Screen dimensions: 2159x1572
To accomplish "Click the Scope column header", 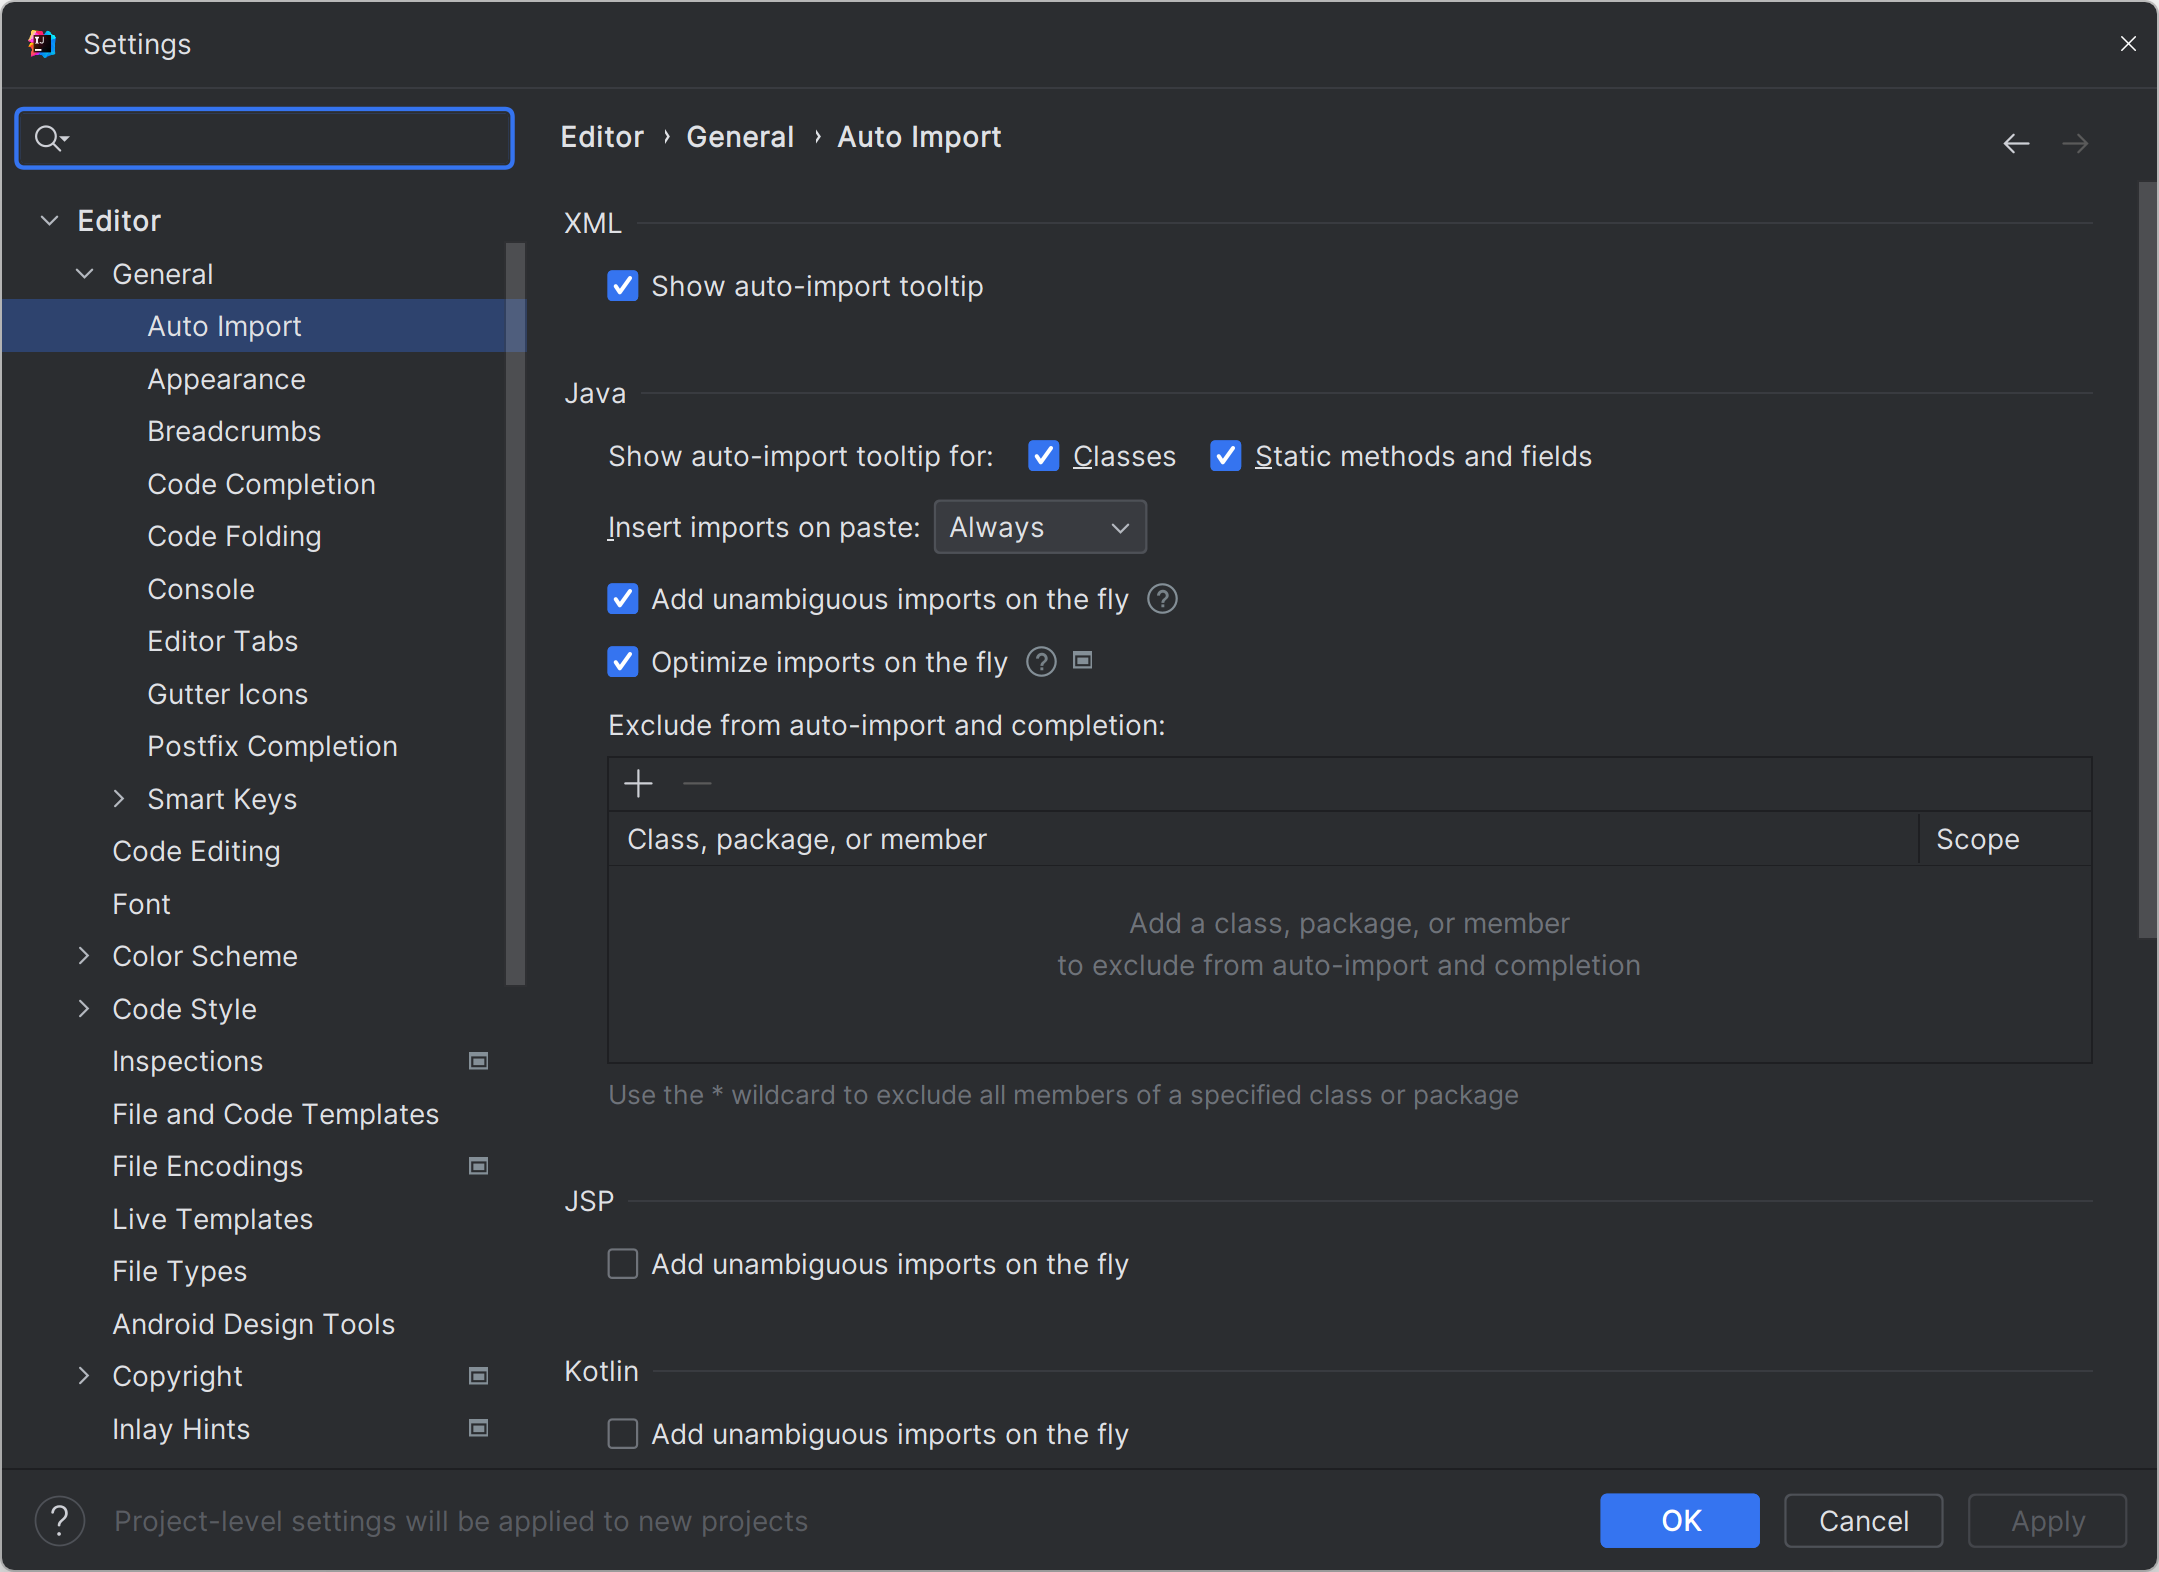I will click(2005, 839).
